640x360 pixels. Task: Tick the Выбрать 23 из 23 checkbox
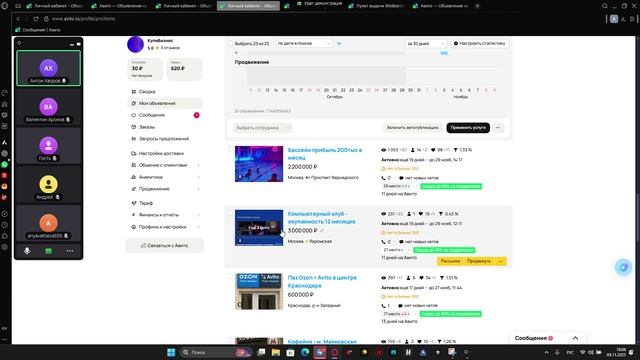pyautogui.click(x=231, y=43)
